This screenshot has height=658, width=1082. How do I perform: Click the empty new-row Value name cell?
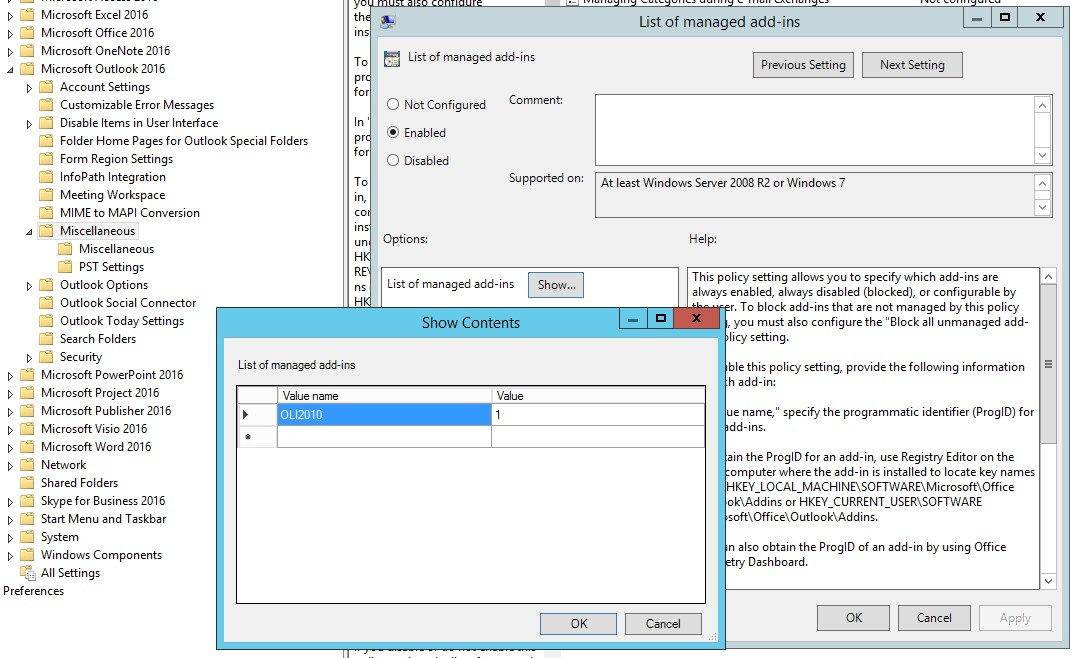point(384,437)
